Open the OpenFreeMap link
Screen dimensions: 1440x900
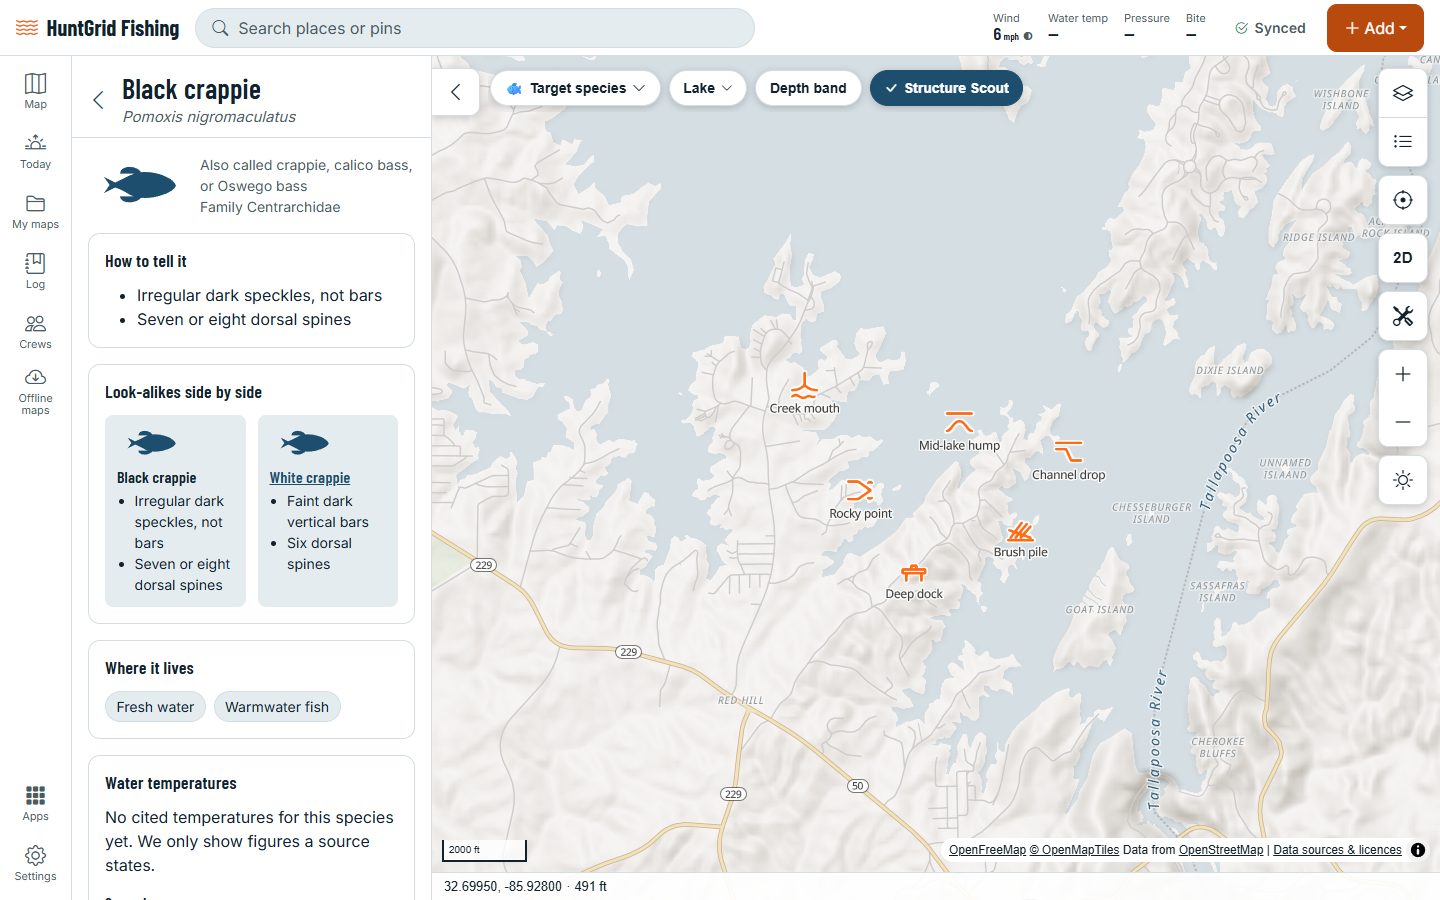(x=987, y=850)
